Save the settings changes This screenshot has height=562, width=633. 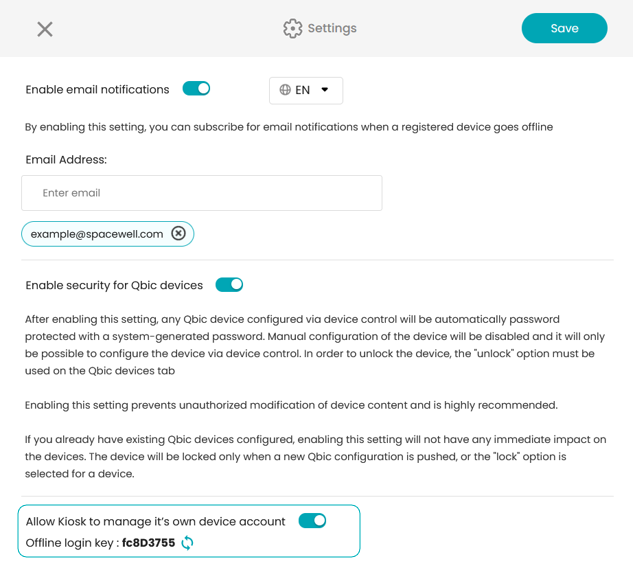click(x=564, y=28)
